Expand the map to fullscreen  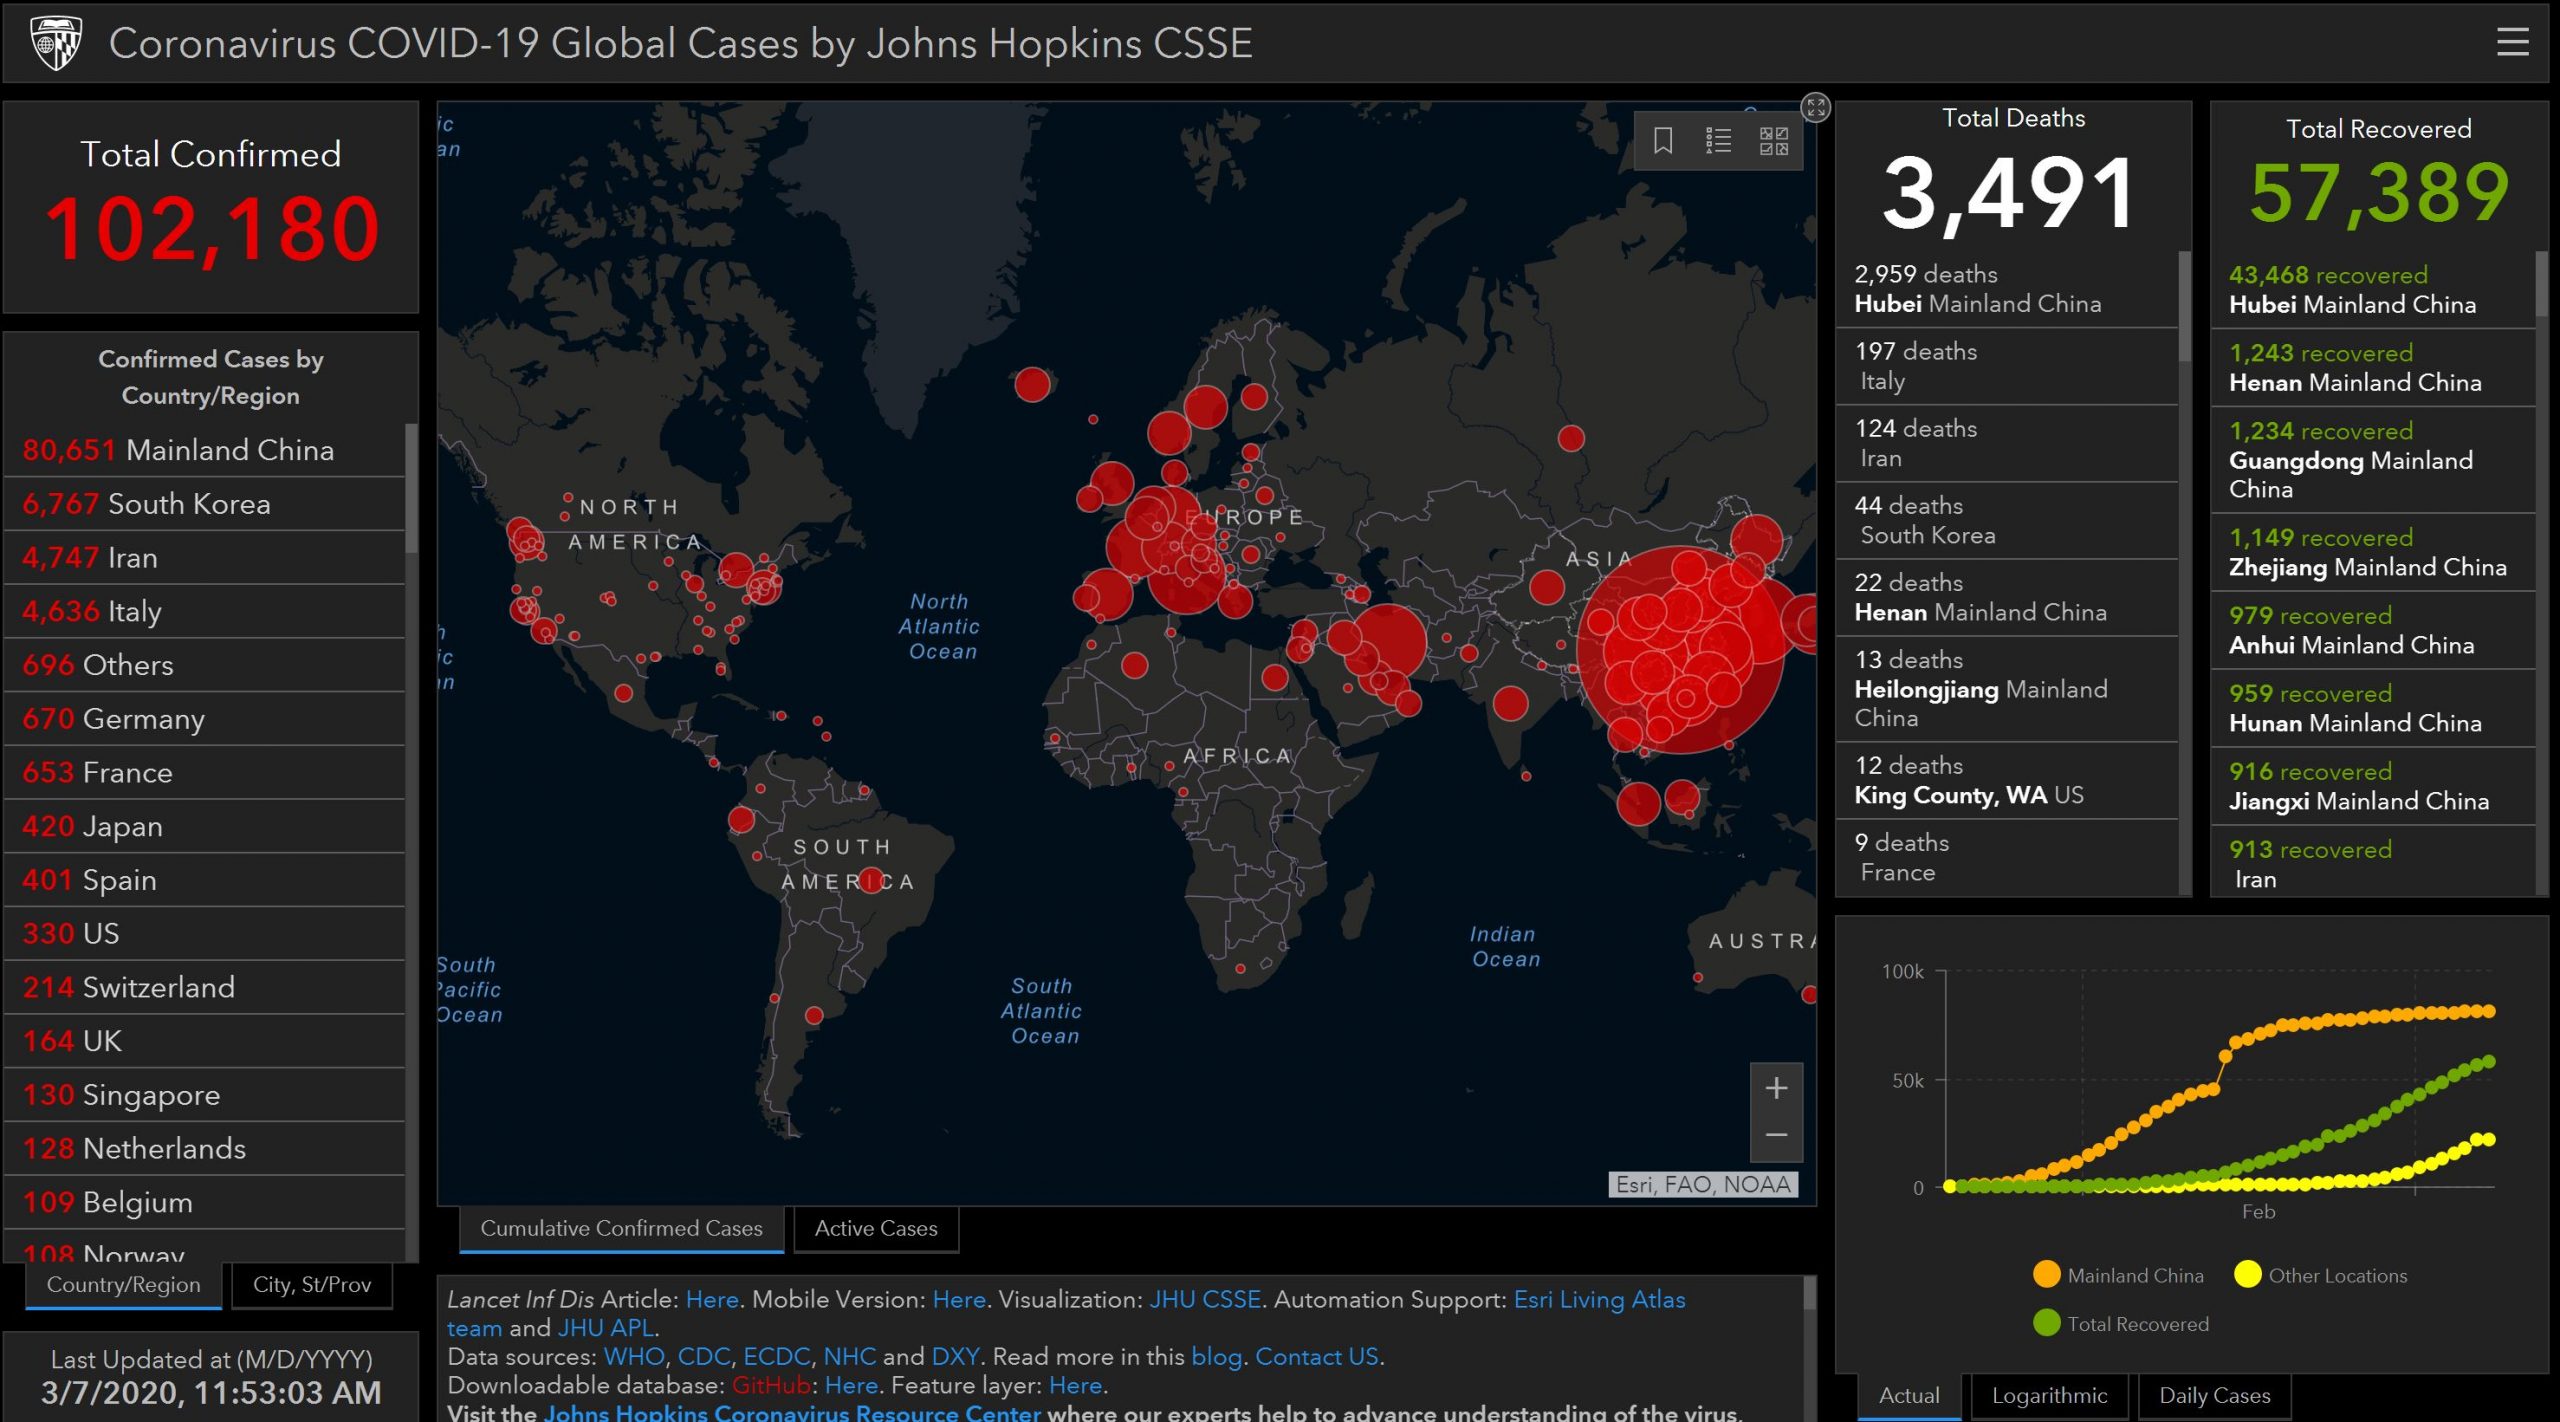(1815, 107)
